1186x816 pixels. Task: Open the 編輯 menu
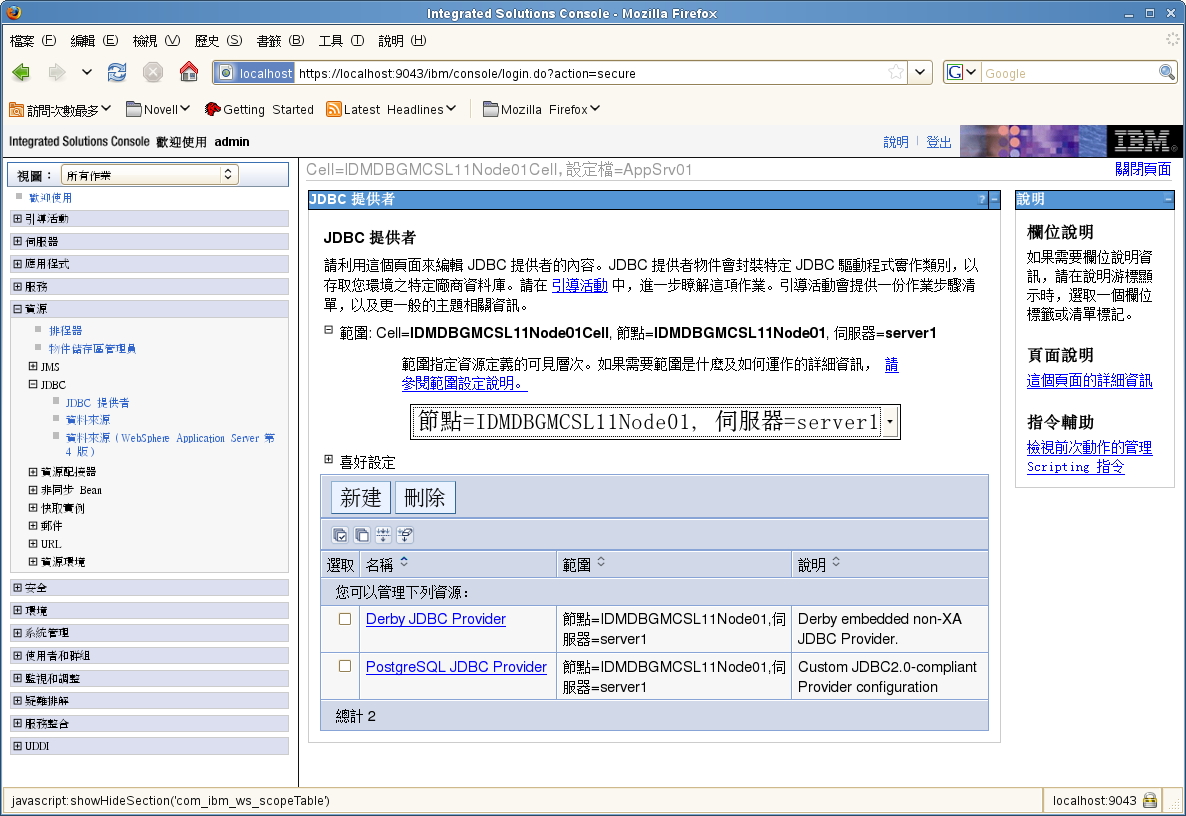click(x=94, y=41)
